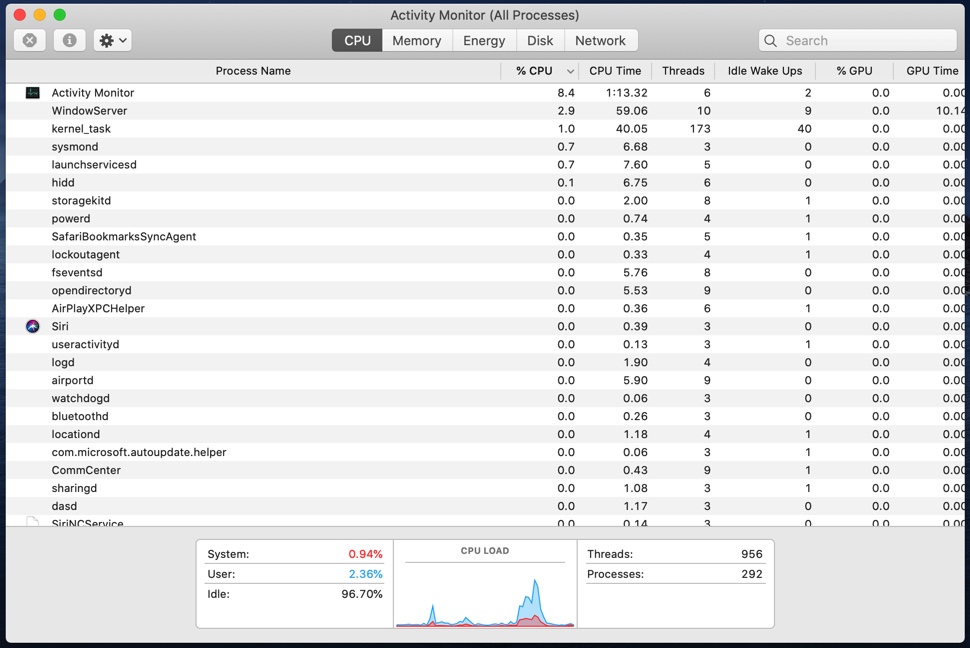
Task: Select the sharingd process
Action: (485, 488)
